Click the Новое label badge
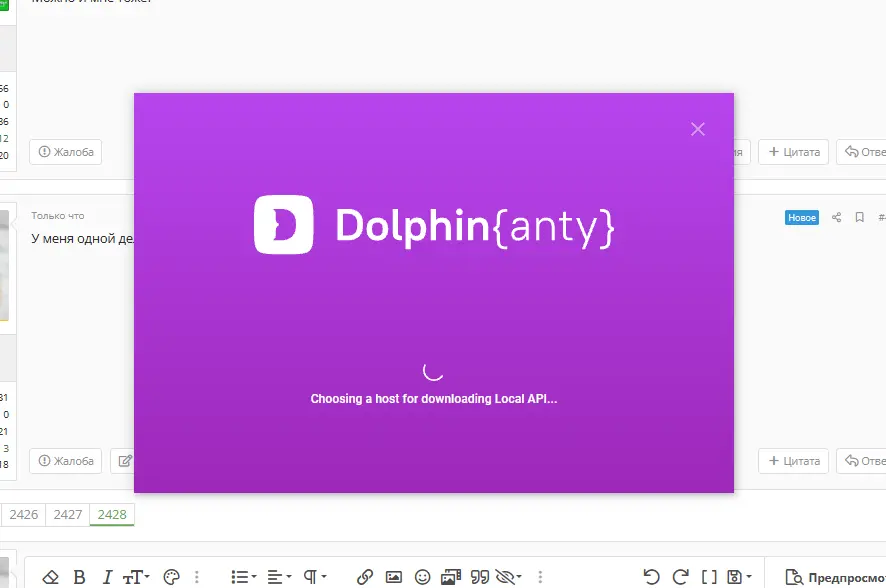 (x=802, y=217)
